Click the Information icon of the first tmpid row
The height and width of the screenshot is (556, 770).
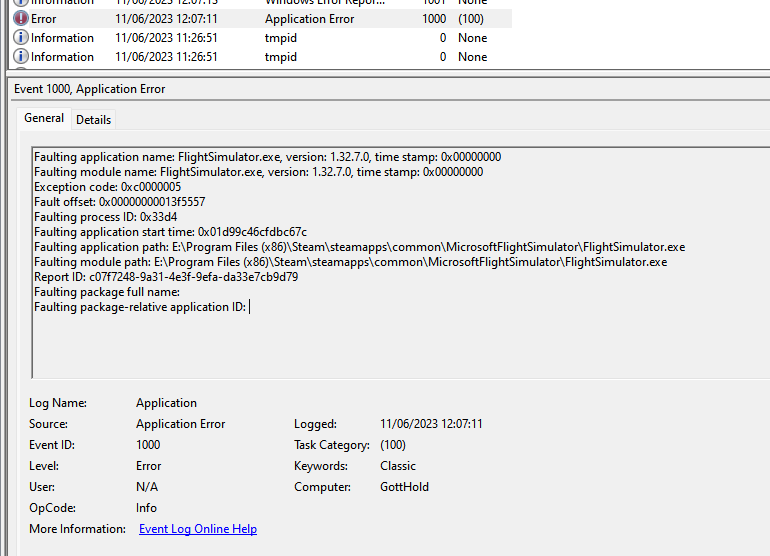(21, 38)
